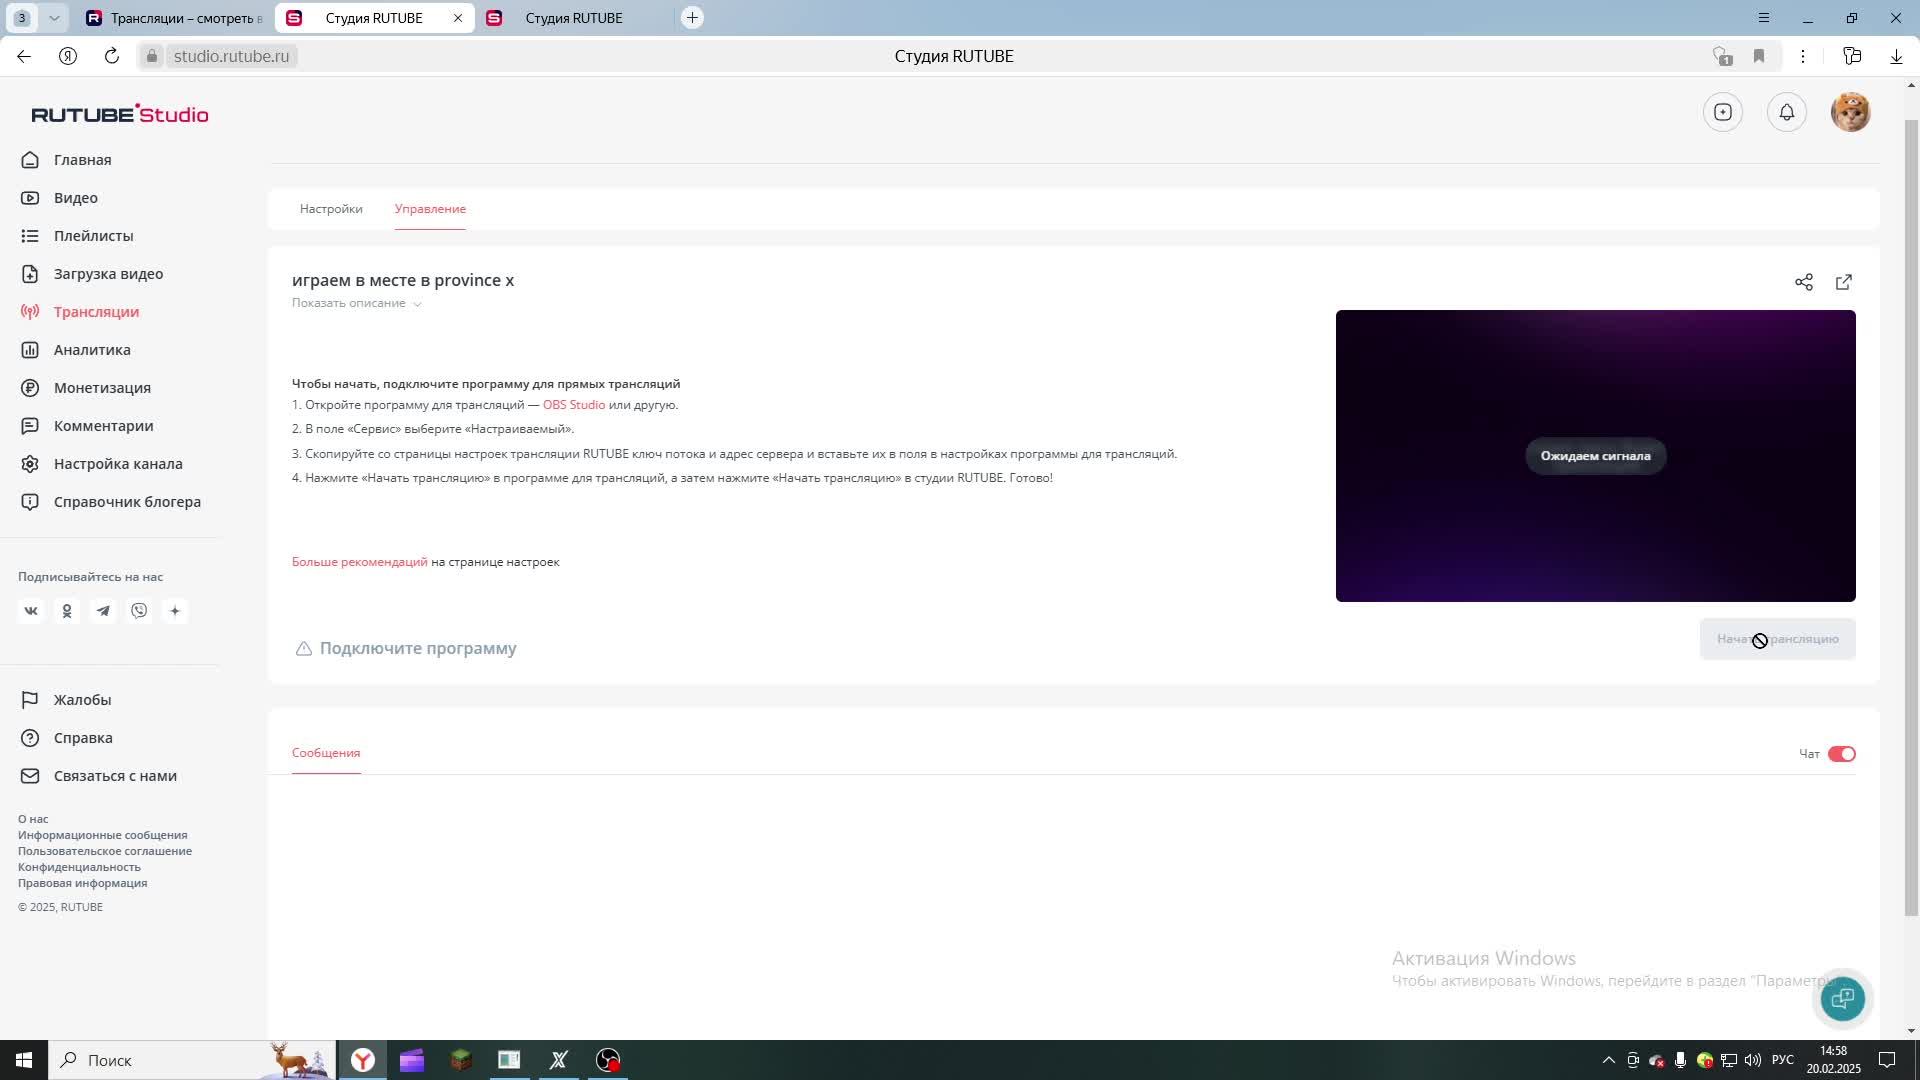Open Больше рекомендаций link
The height and width of the screenshot is (1080, 1920).
(x=360, y=562)
